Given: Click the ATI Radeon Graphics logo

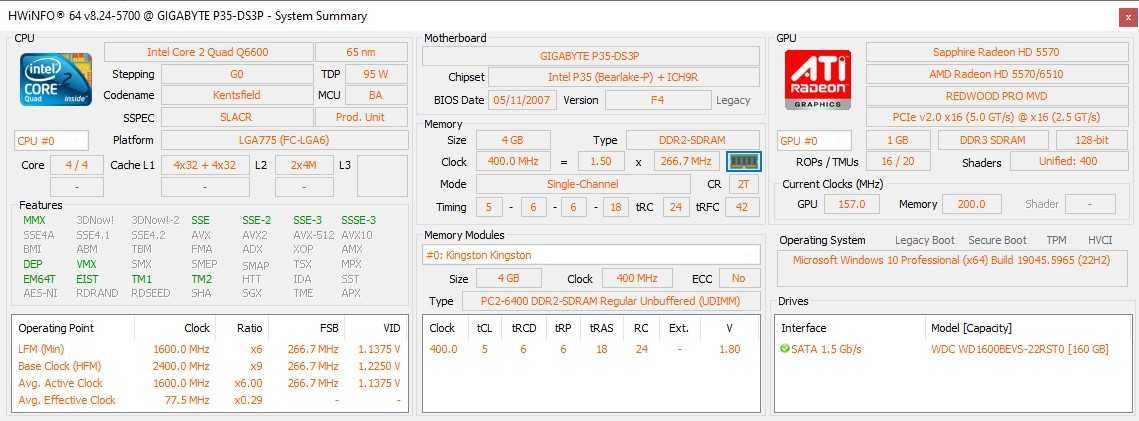Looking at the screenshot, I should [x=819, y=79].
